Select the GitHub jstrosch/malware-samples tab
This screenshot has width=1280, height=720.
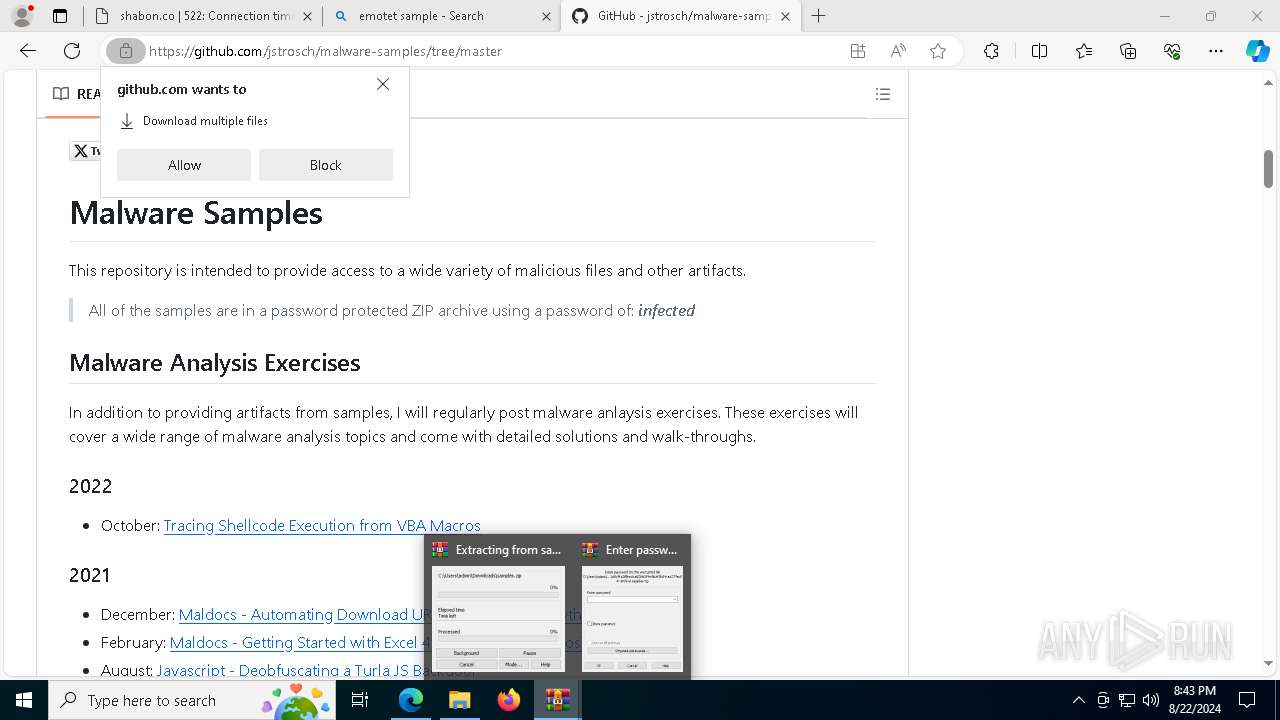point(680,16)
